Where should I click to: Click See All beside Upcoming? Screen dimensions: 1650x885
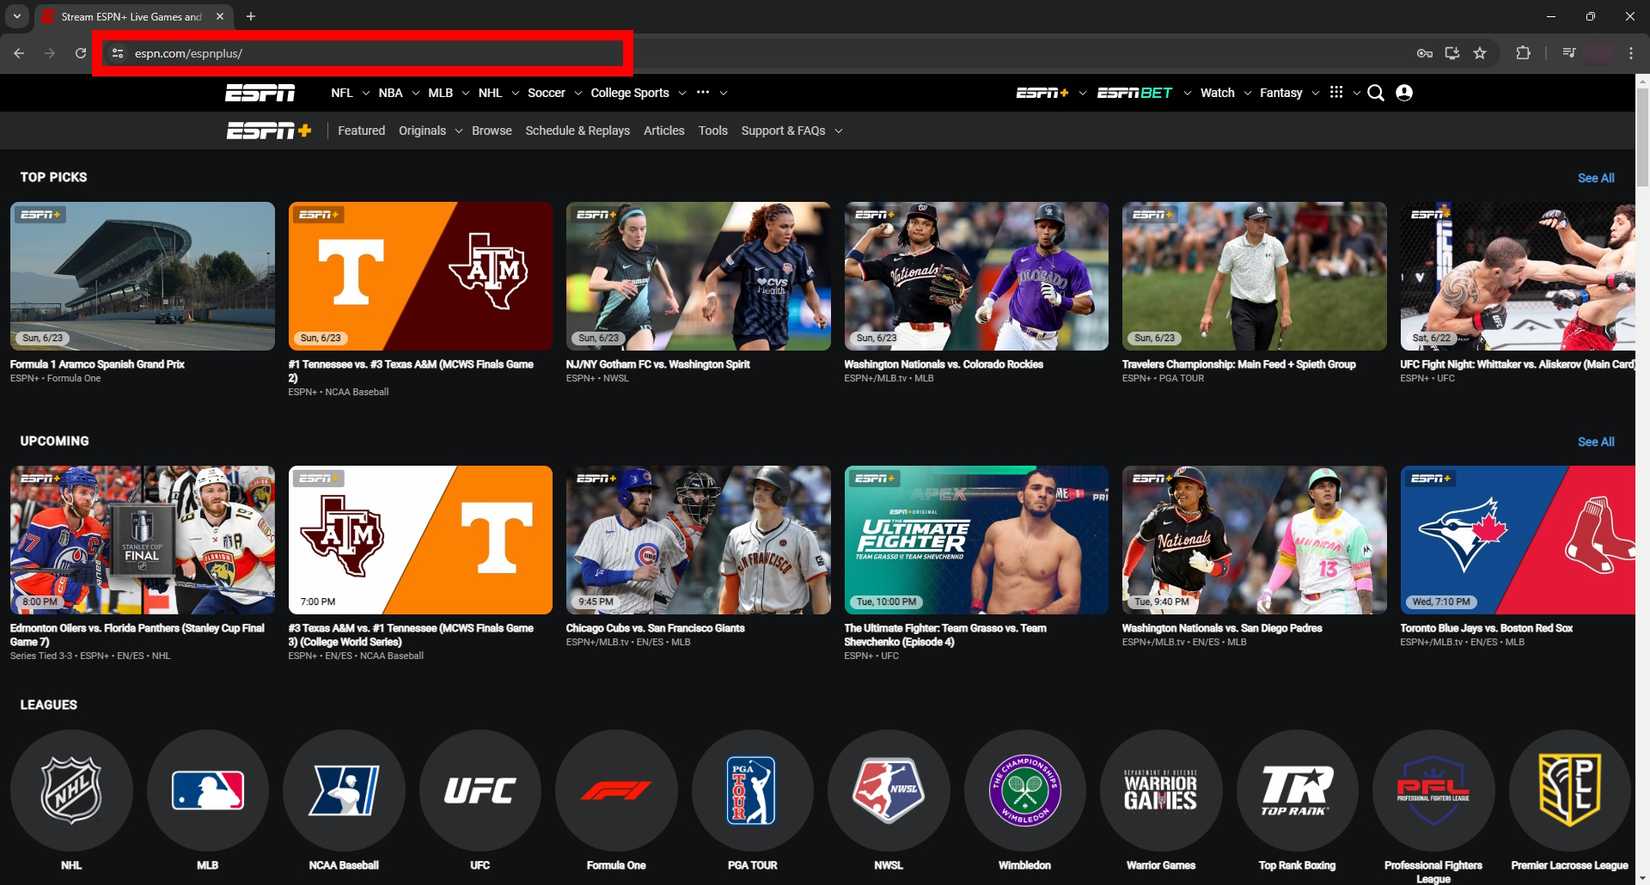(1595, 442)
